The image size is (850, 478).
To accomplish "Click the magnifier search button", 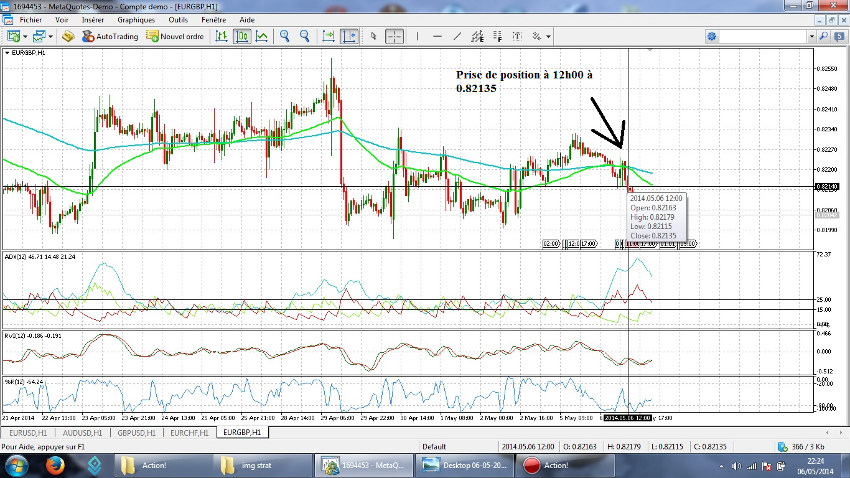I will 823,36.
